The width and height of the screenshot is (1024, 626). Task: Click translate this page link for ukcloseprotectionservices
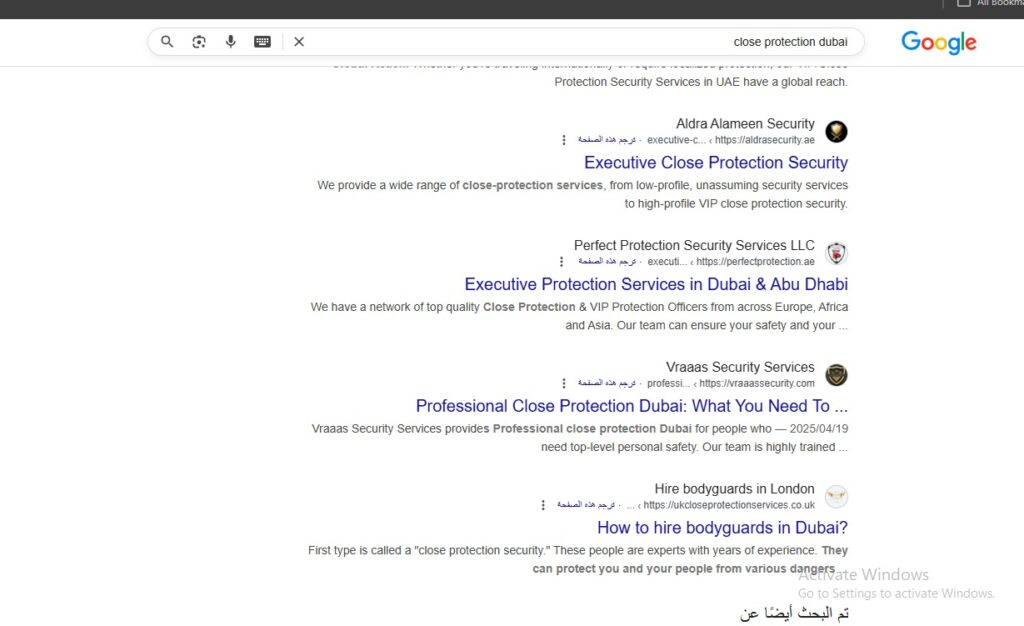coord(586,505)
